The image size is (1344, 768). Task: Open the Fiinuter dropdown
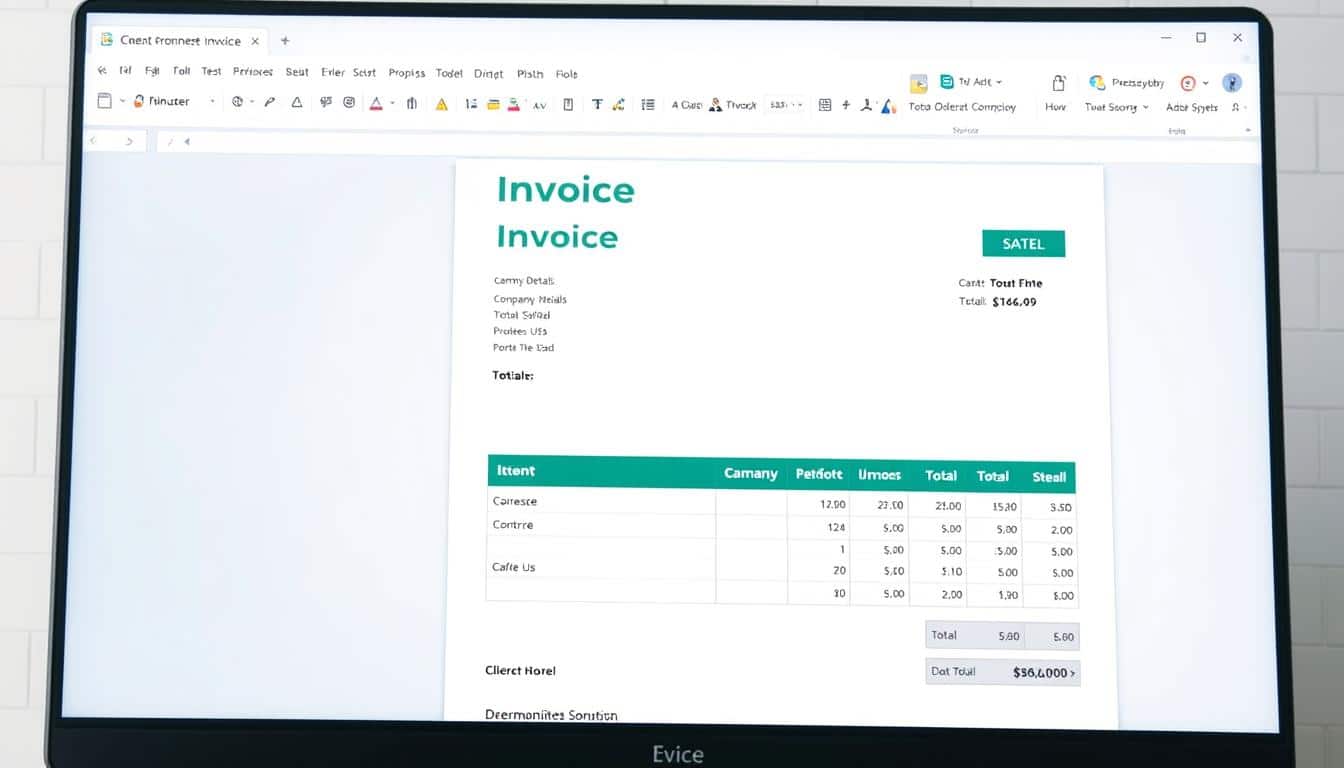click(212, 102)
